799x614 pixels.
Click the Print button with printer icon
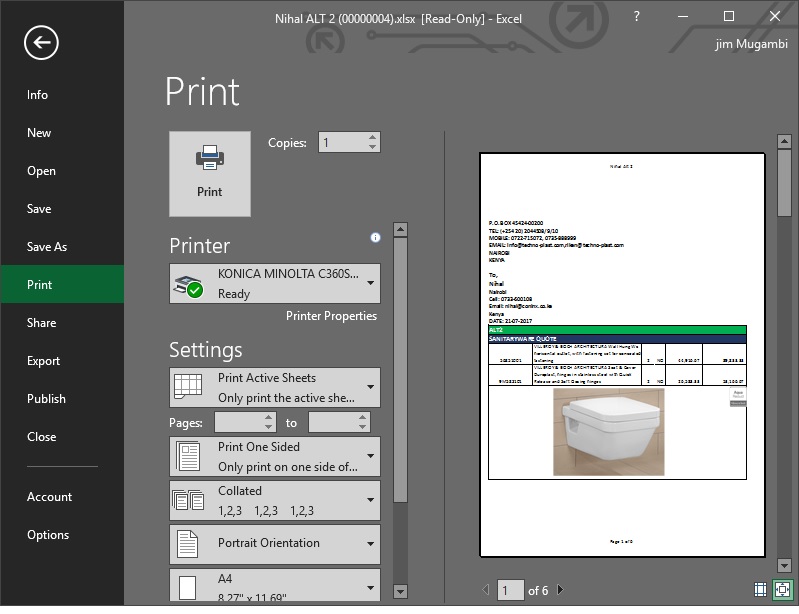pyautogui.click(x=209, y=174)
